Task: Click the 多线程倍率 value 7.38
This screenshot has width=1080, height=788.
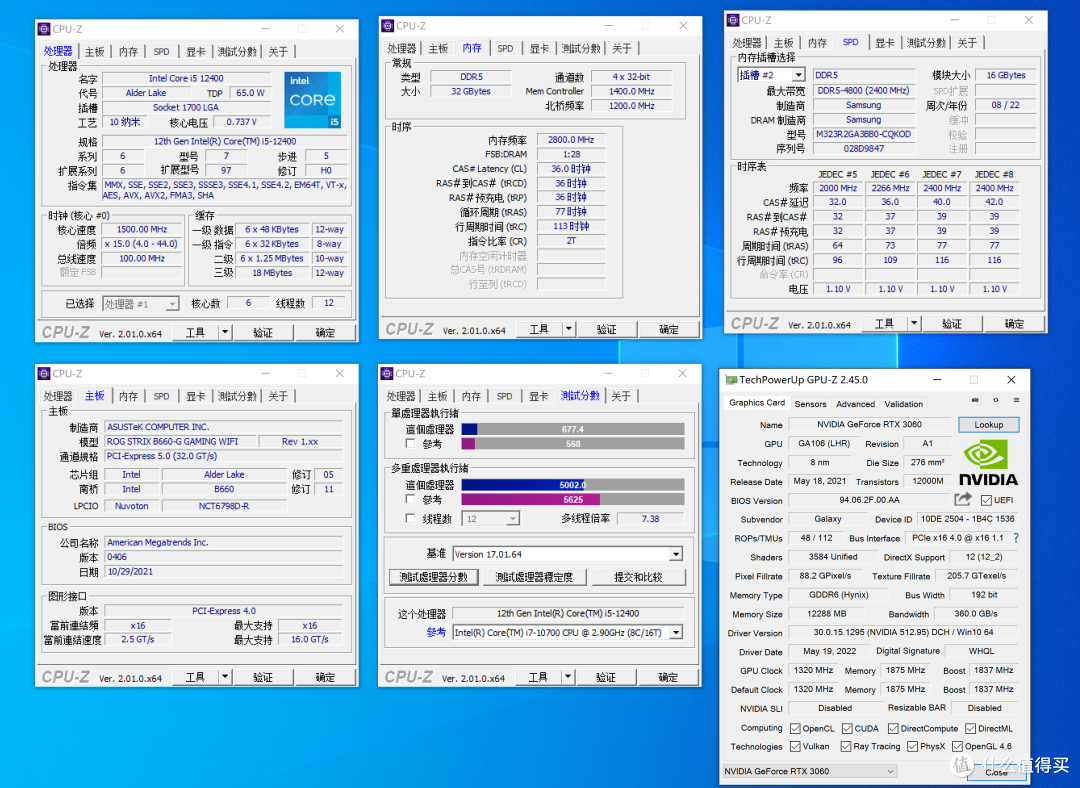Action: pos(650,519)
